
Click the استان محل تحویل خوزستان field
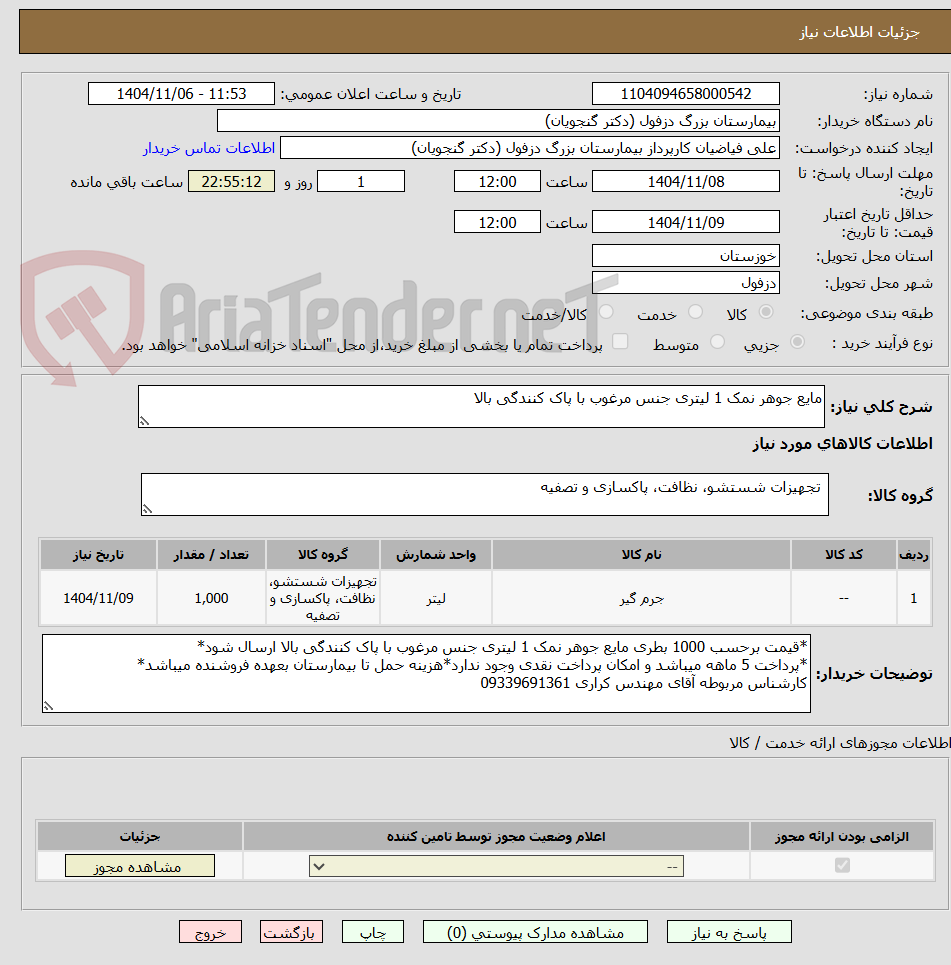coord(686,255)
